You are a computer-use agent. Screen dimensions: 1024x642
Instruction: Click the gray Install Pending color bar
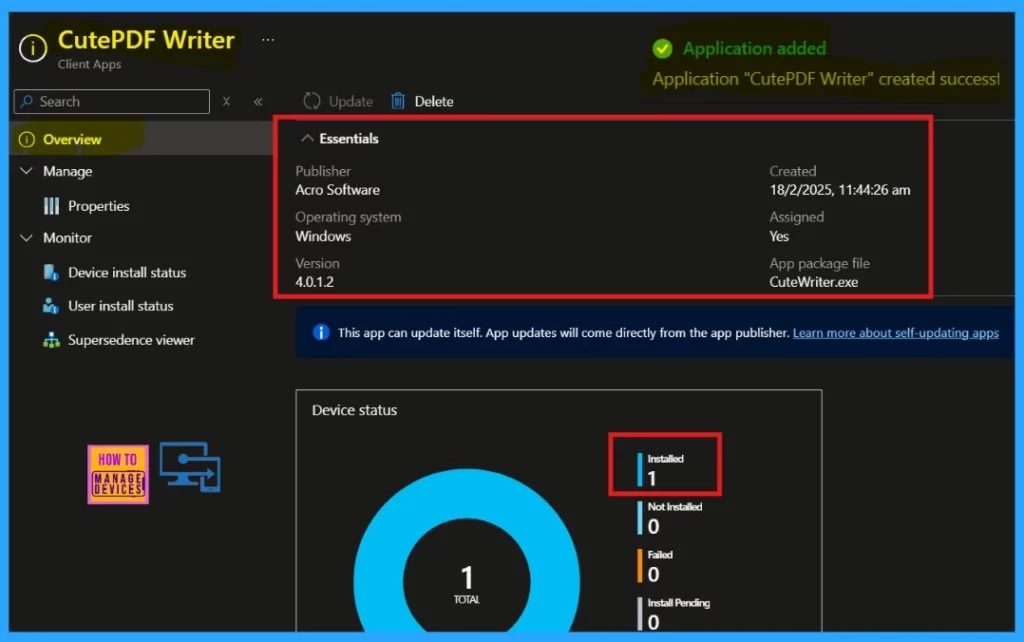click(640, 614)
